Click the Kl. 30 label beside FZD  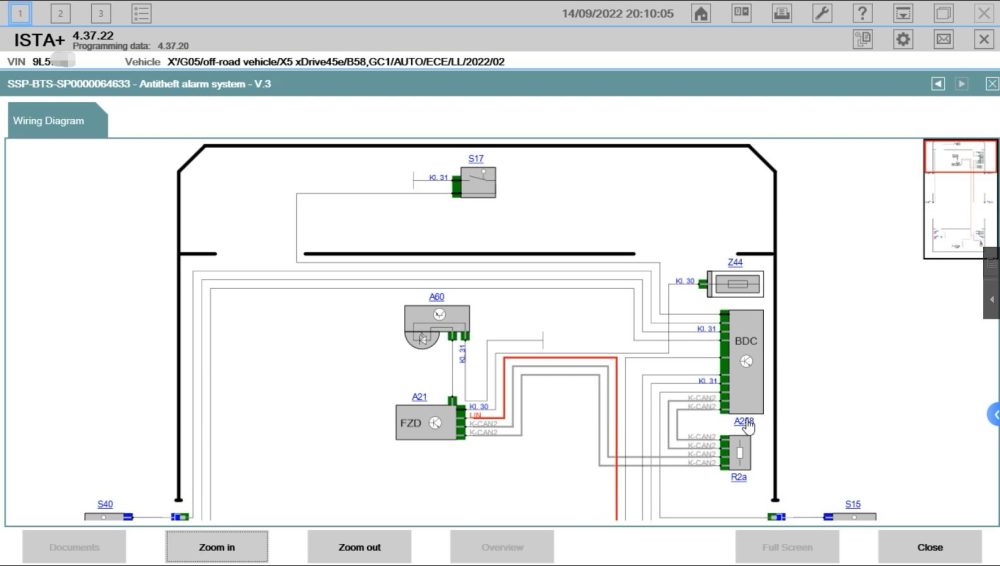479,406
